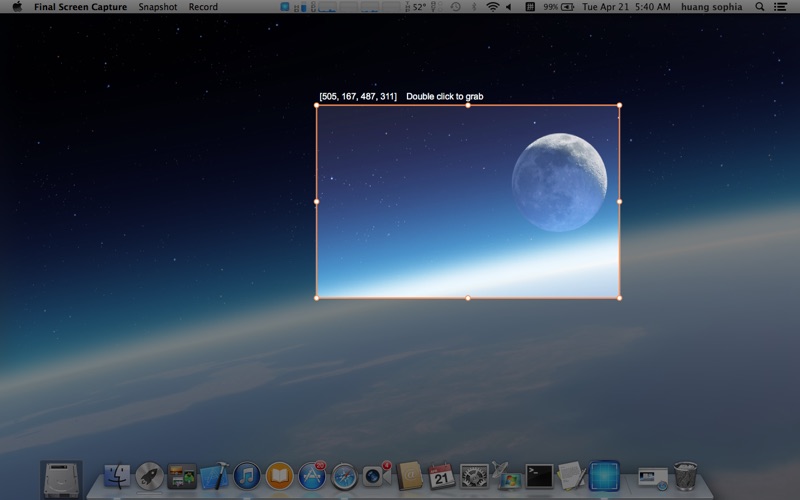Click the selection's bottom-middle handle
This screenshot has width=800, height=500.
[468, 298]
